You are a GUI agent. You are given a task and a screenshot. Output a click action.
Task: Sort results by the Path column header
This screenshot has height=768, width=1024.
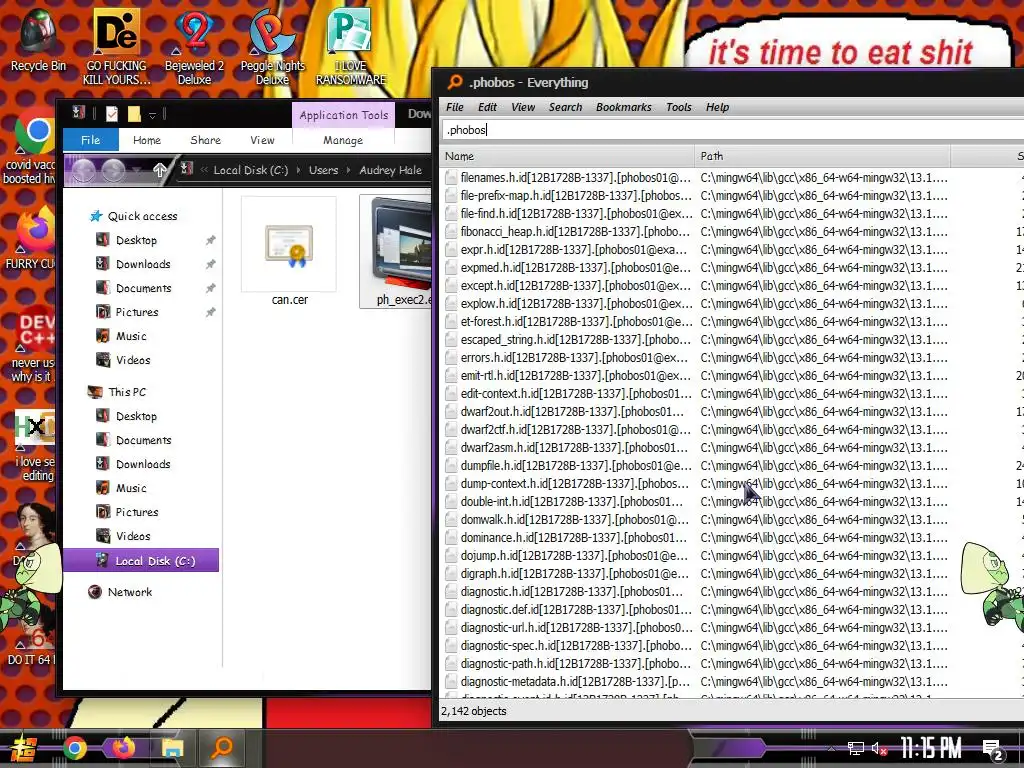pyautogui.click(x=823, y=156)
